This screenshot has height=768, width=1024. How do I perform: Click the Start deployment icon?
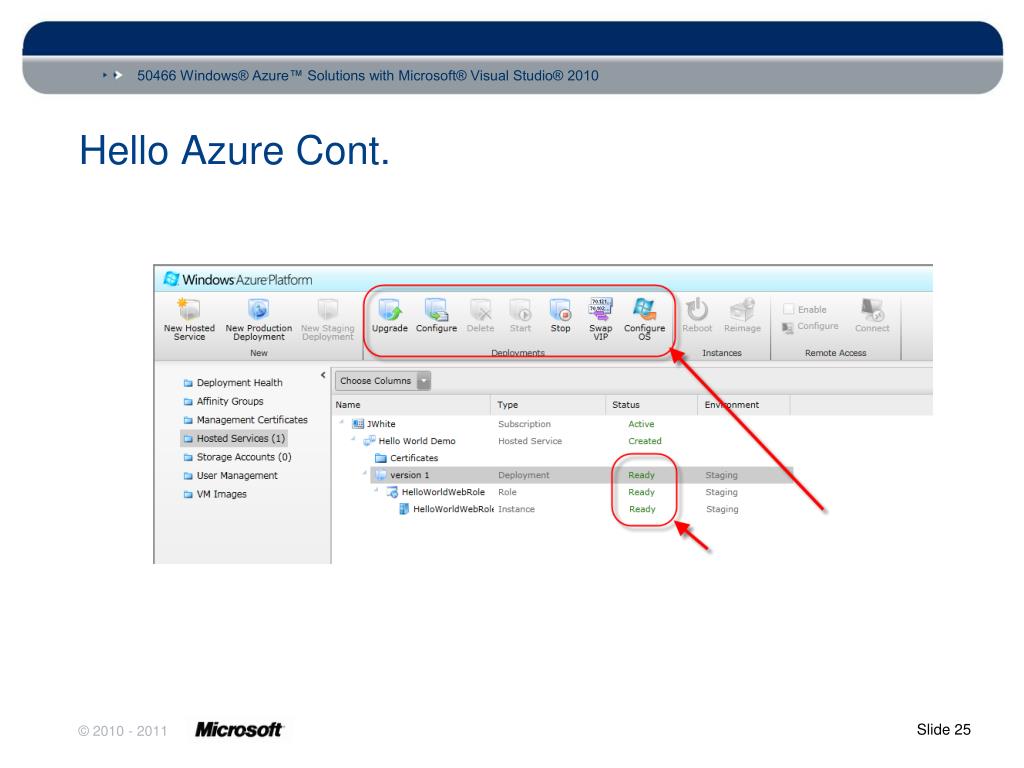(x=520, y=310)
